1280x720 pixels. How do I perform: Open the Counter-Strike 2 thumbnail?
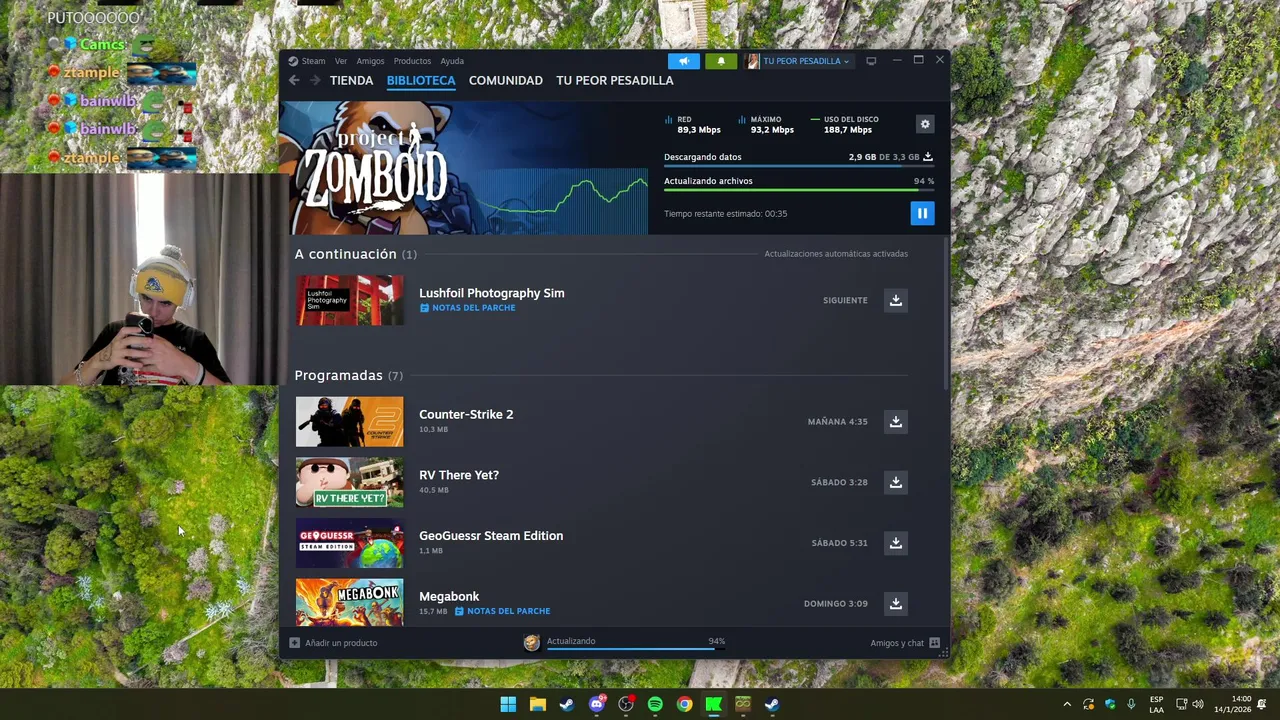tap(349, 421)
